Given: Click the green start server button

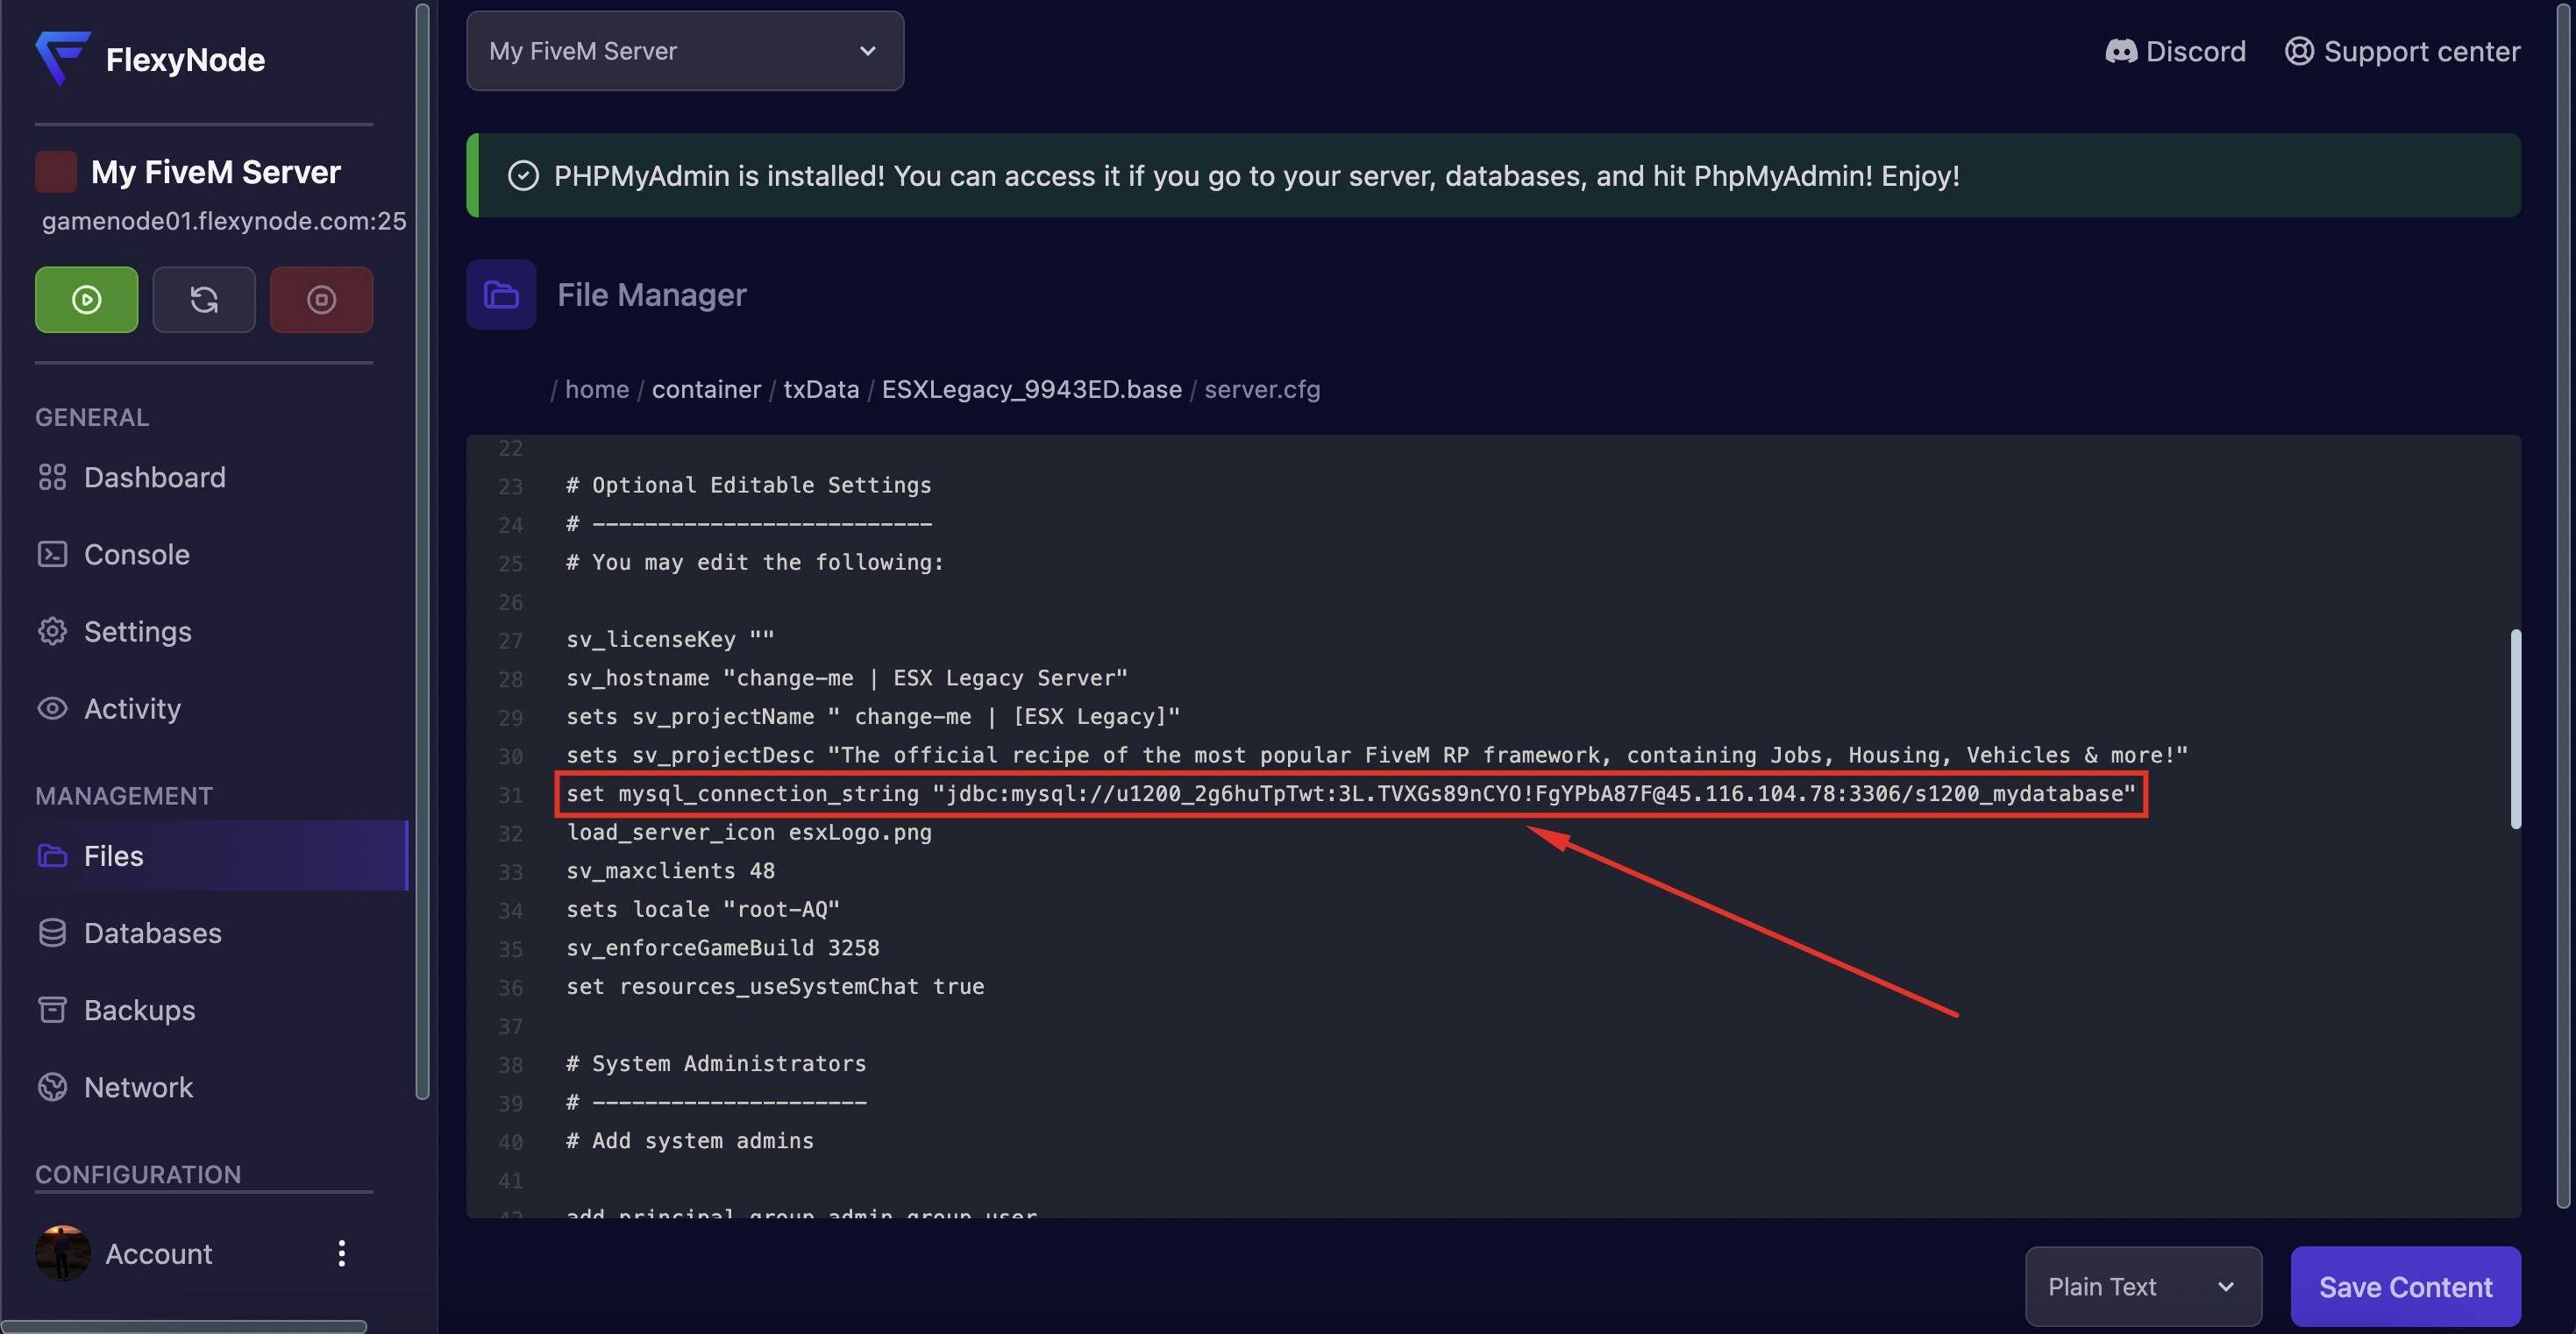Looking at the screenshot, I should click(x=86, y=299).
